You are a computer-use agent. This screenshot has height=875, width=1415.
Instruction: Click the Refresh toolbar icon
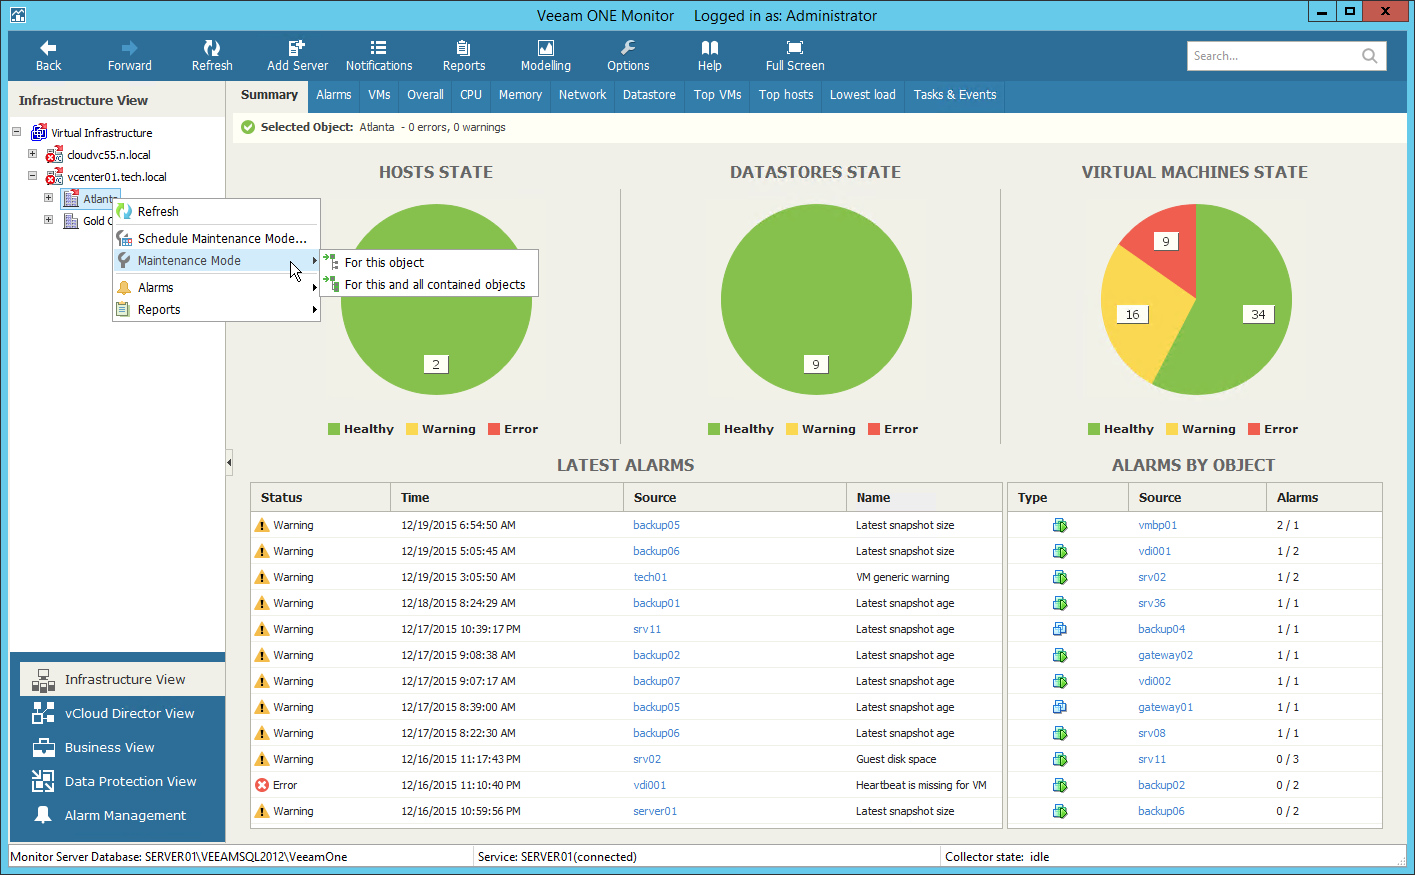[x=212, y=47]
